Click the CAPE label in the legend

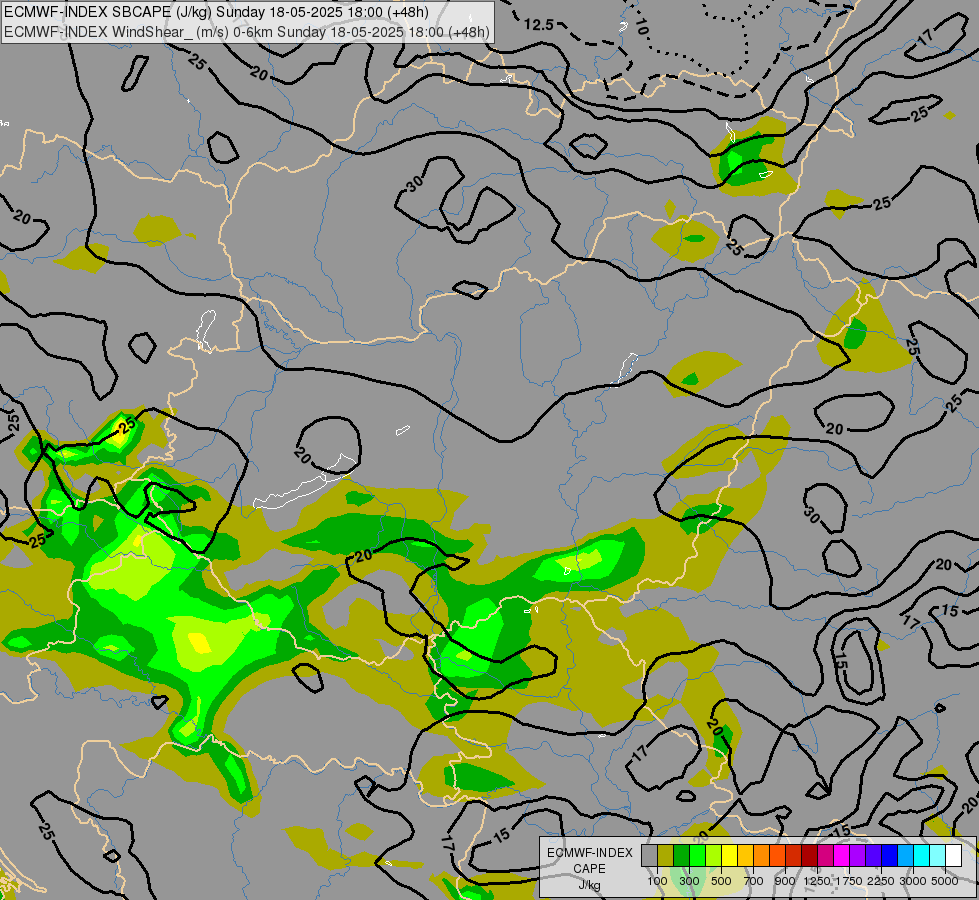pyautogui.click(x=589, y=869)
